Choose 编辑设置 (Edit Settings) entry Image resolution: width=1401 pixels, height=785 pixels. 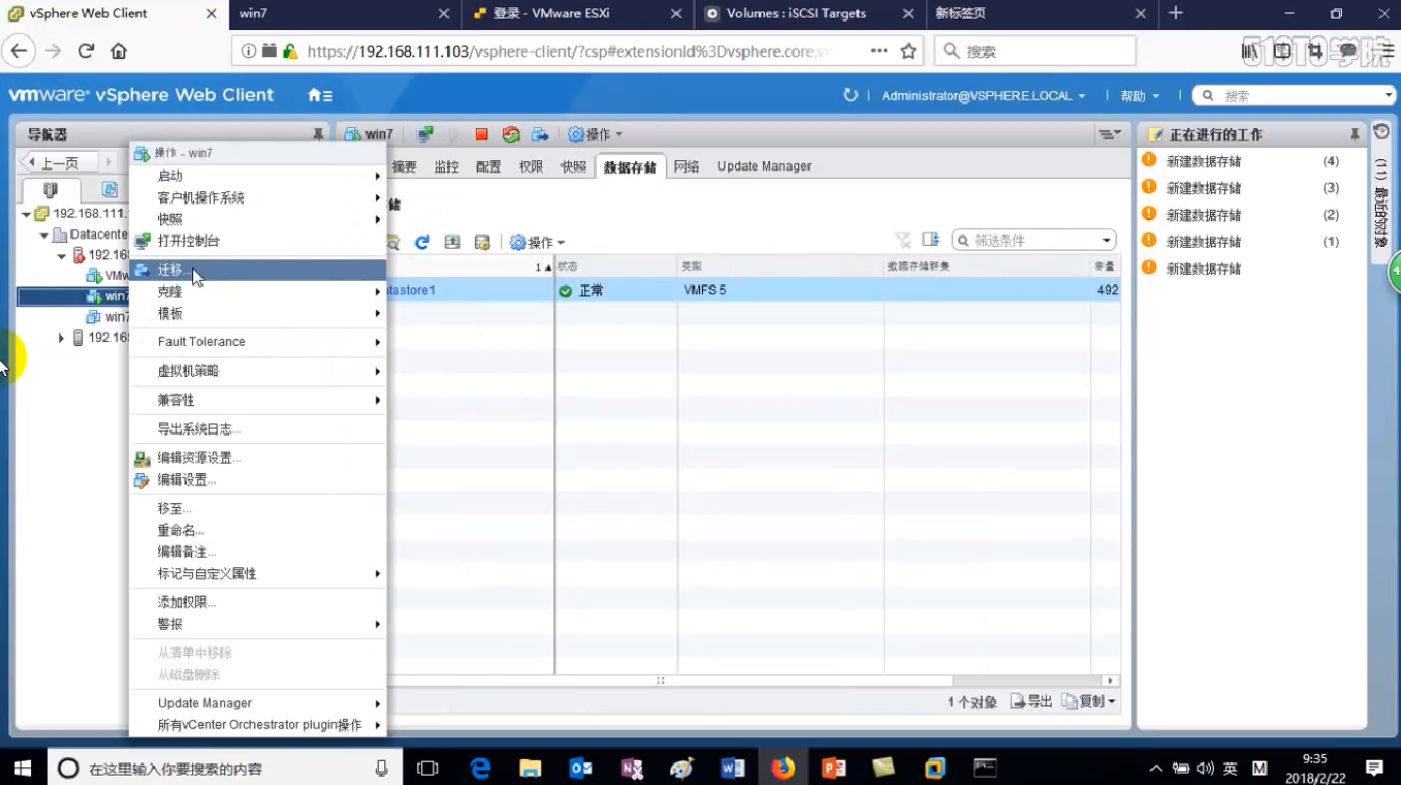pos(258,480)
